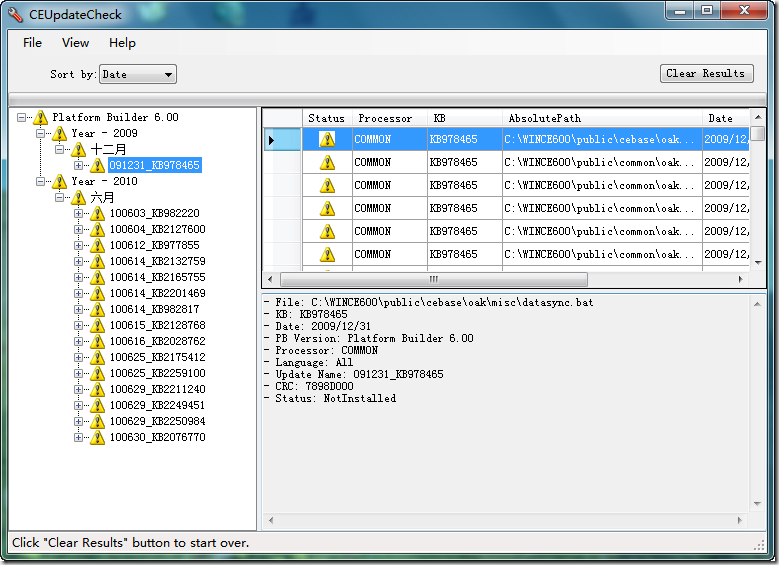Collapse the 六月 month node
This screenshot has height=565, width=779.
point(59,198)
